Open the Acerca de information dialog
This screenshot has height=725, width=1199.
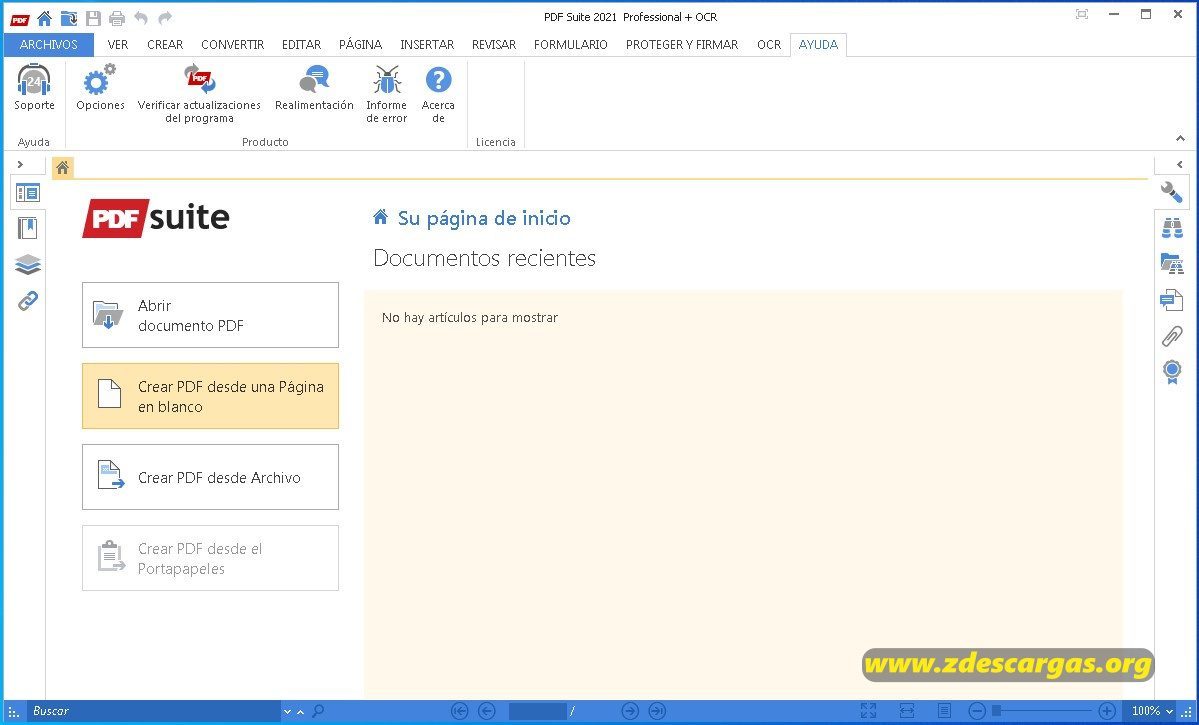pos(438,95)
